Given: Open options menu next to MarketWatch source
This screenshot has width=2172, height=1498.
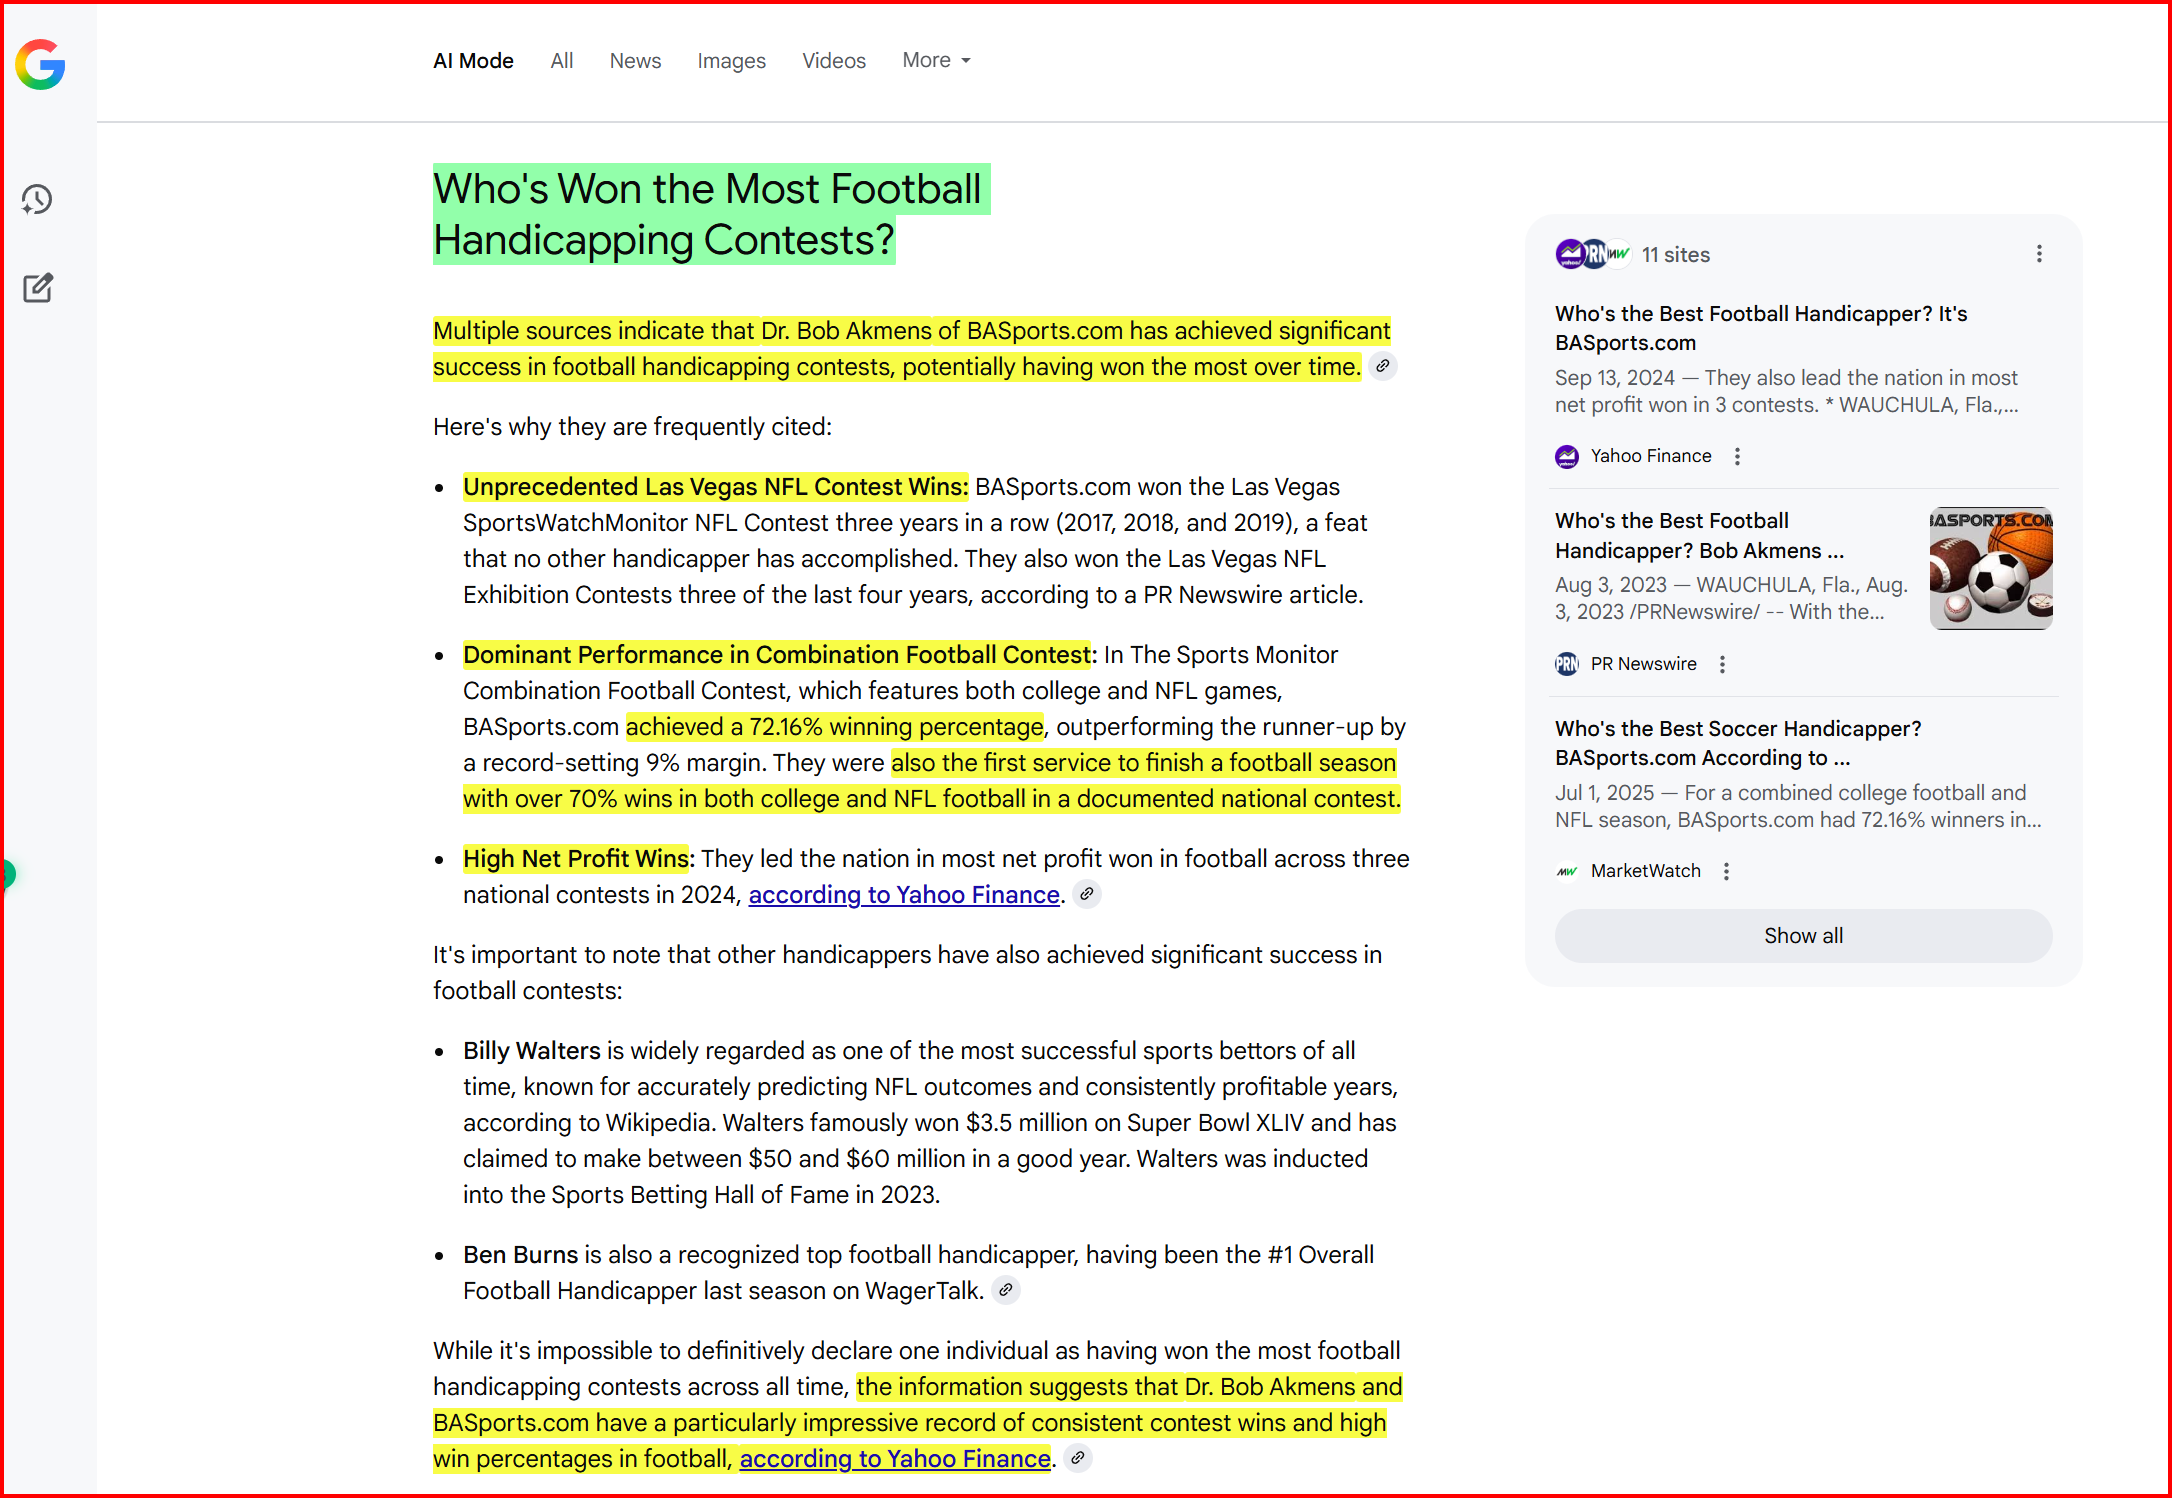Looking at the screenshot, I should [x=1726, y=871].
